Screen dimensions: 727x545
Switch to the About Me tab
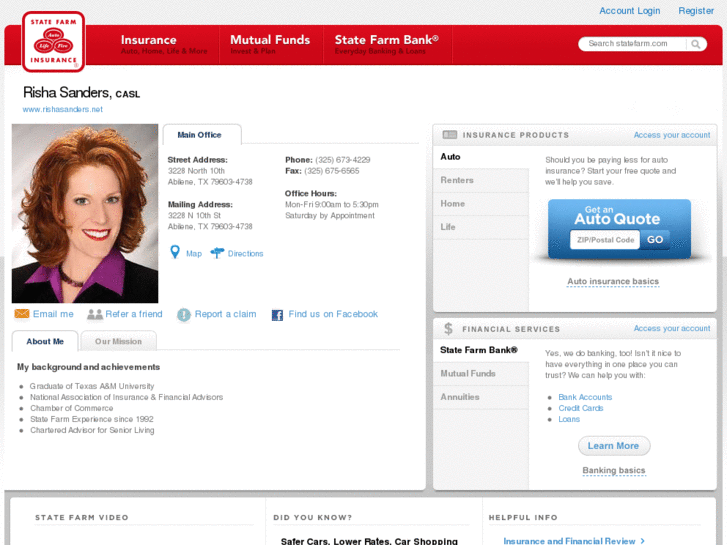[45, 341]
